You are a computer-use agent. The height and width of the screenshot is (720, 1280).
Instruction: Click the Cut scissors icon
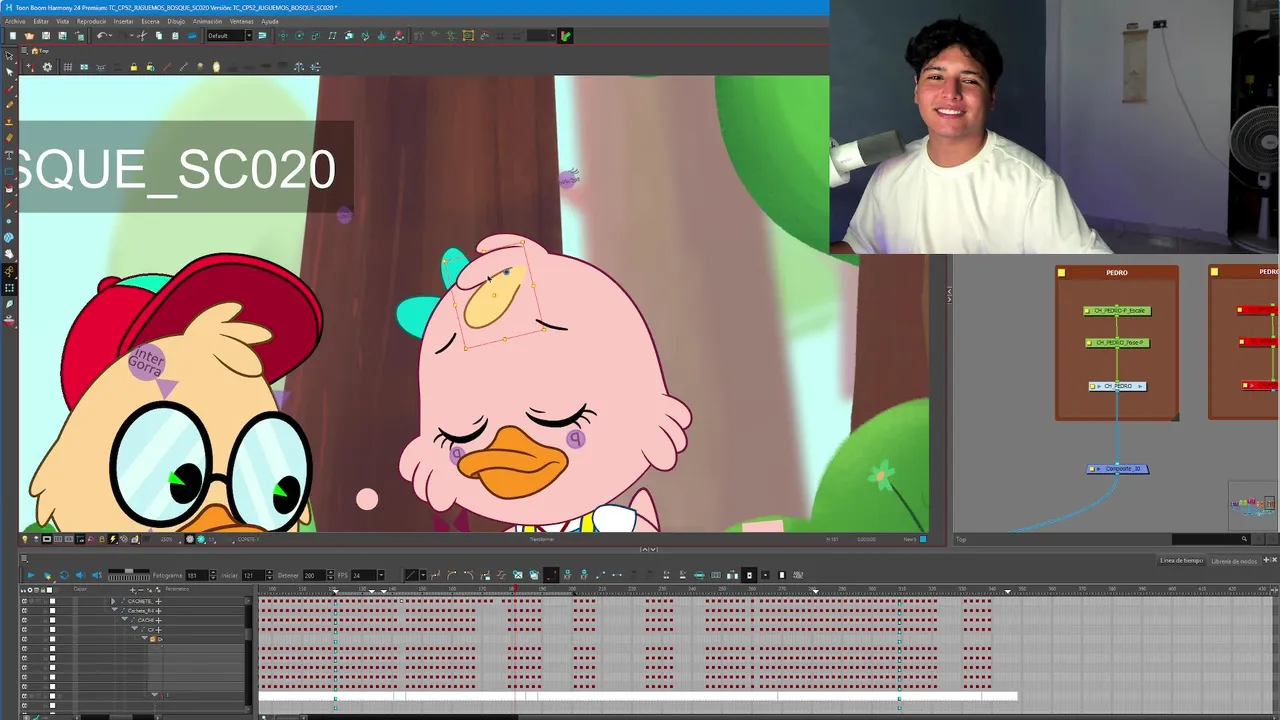click(142, 36)
